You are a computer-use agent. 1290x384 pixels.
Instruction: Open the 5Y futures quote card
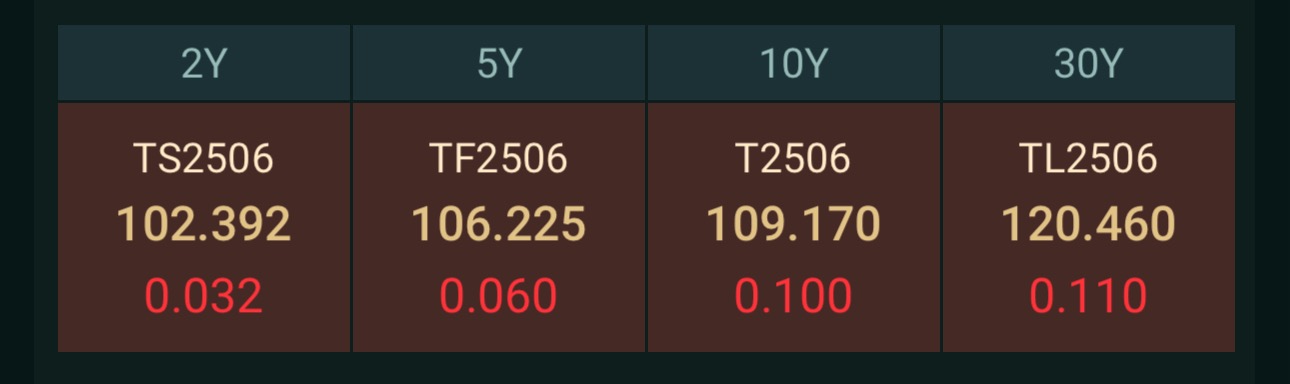[499, 227]
